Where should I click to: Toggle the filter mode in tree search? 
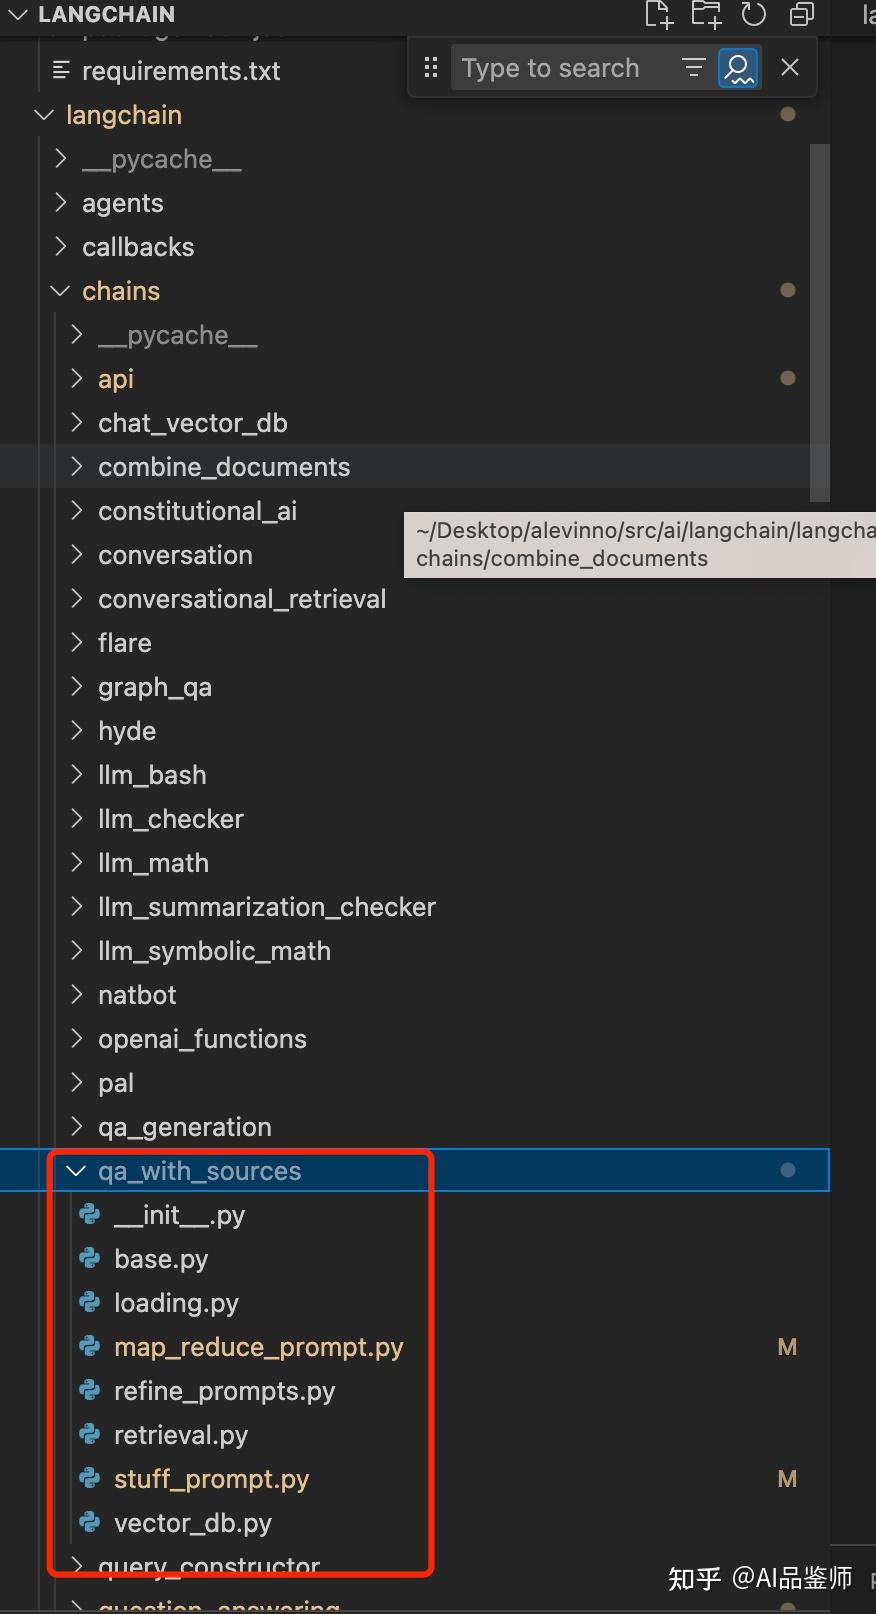point(693,67)
